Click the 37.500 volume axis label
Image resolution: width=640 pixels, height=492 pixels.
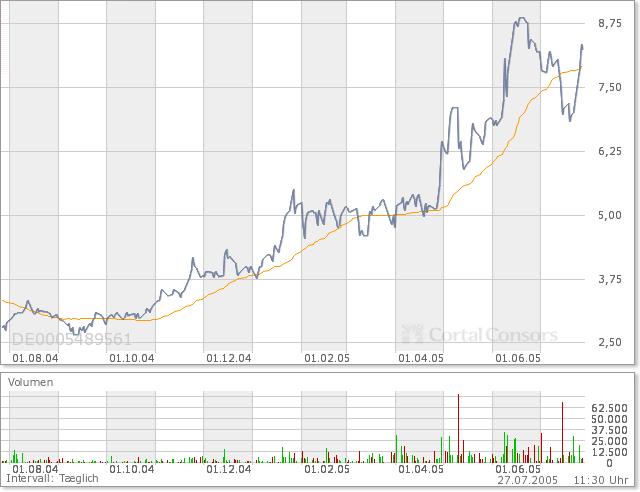point(609,430)
